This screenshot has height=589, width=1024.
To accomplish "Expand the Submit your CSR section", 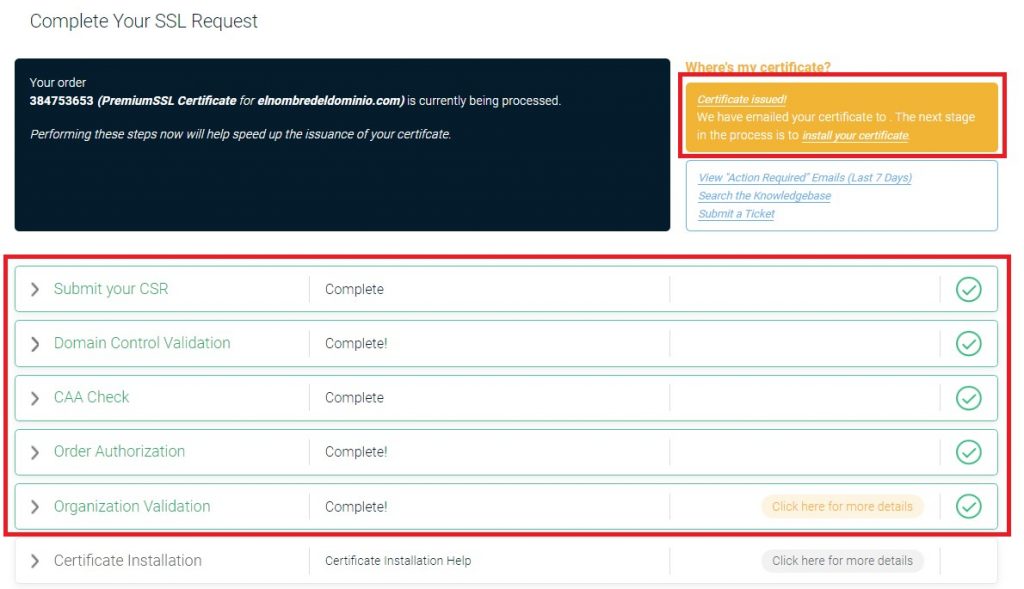I will (35, 289).
